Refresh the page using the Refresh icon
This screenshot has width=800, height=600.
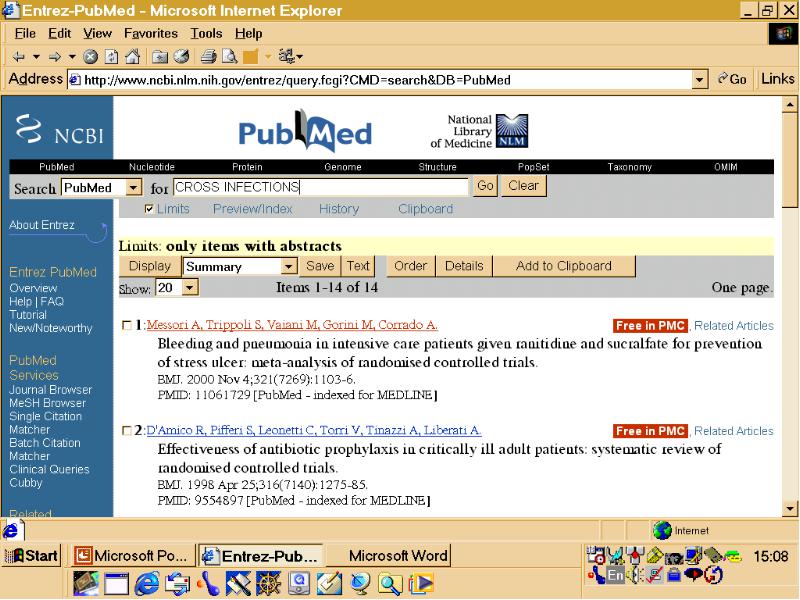coord(111,56)
